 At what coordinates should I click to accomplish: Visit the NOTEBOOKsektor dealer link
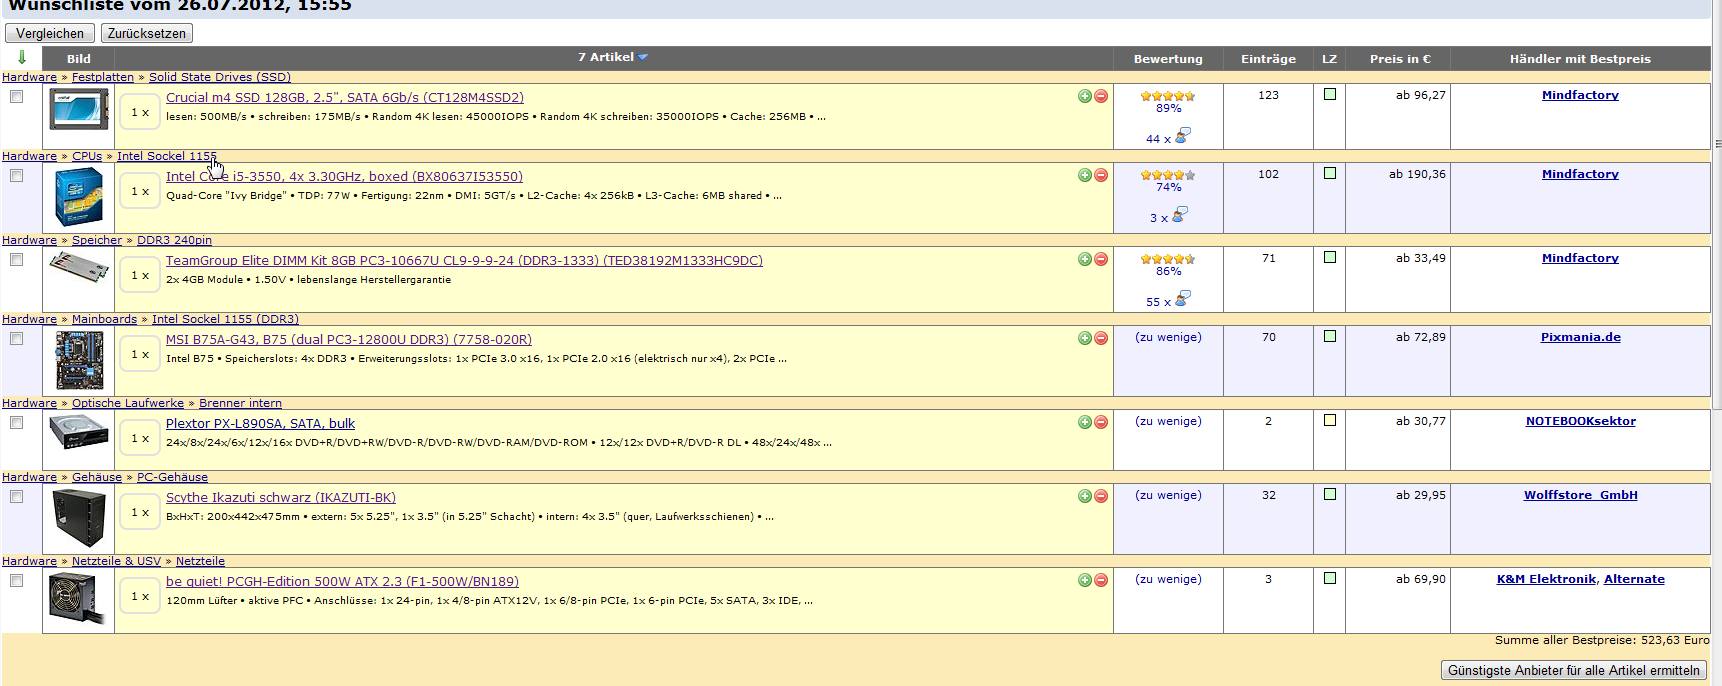click(1580, 421)
